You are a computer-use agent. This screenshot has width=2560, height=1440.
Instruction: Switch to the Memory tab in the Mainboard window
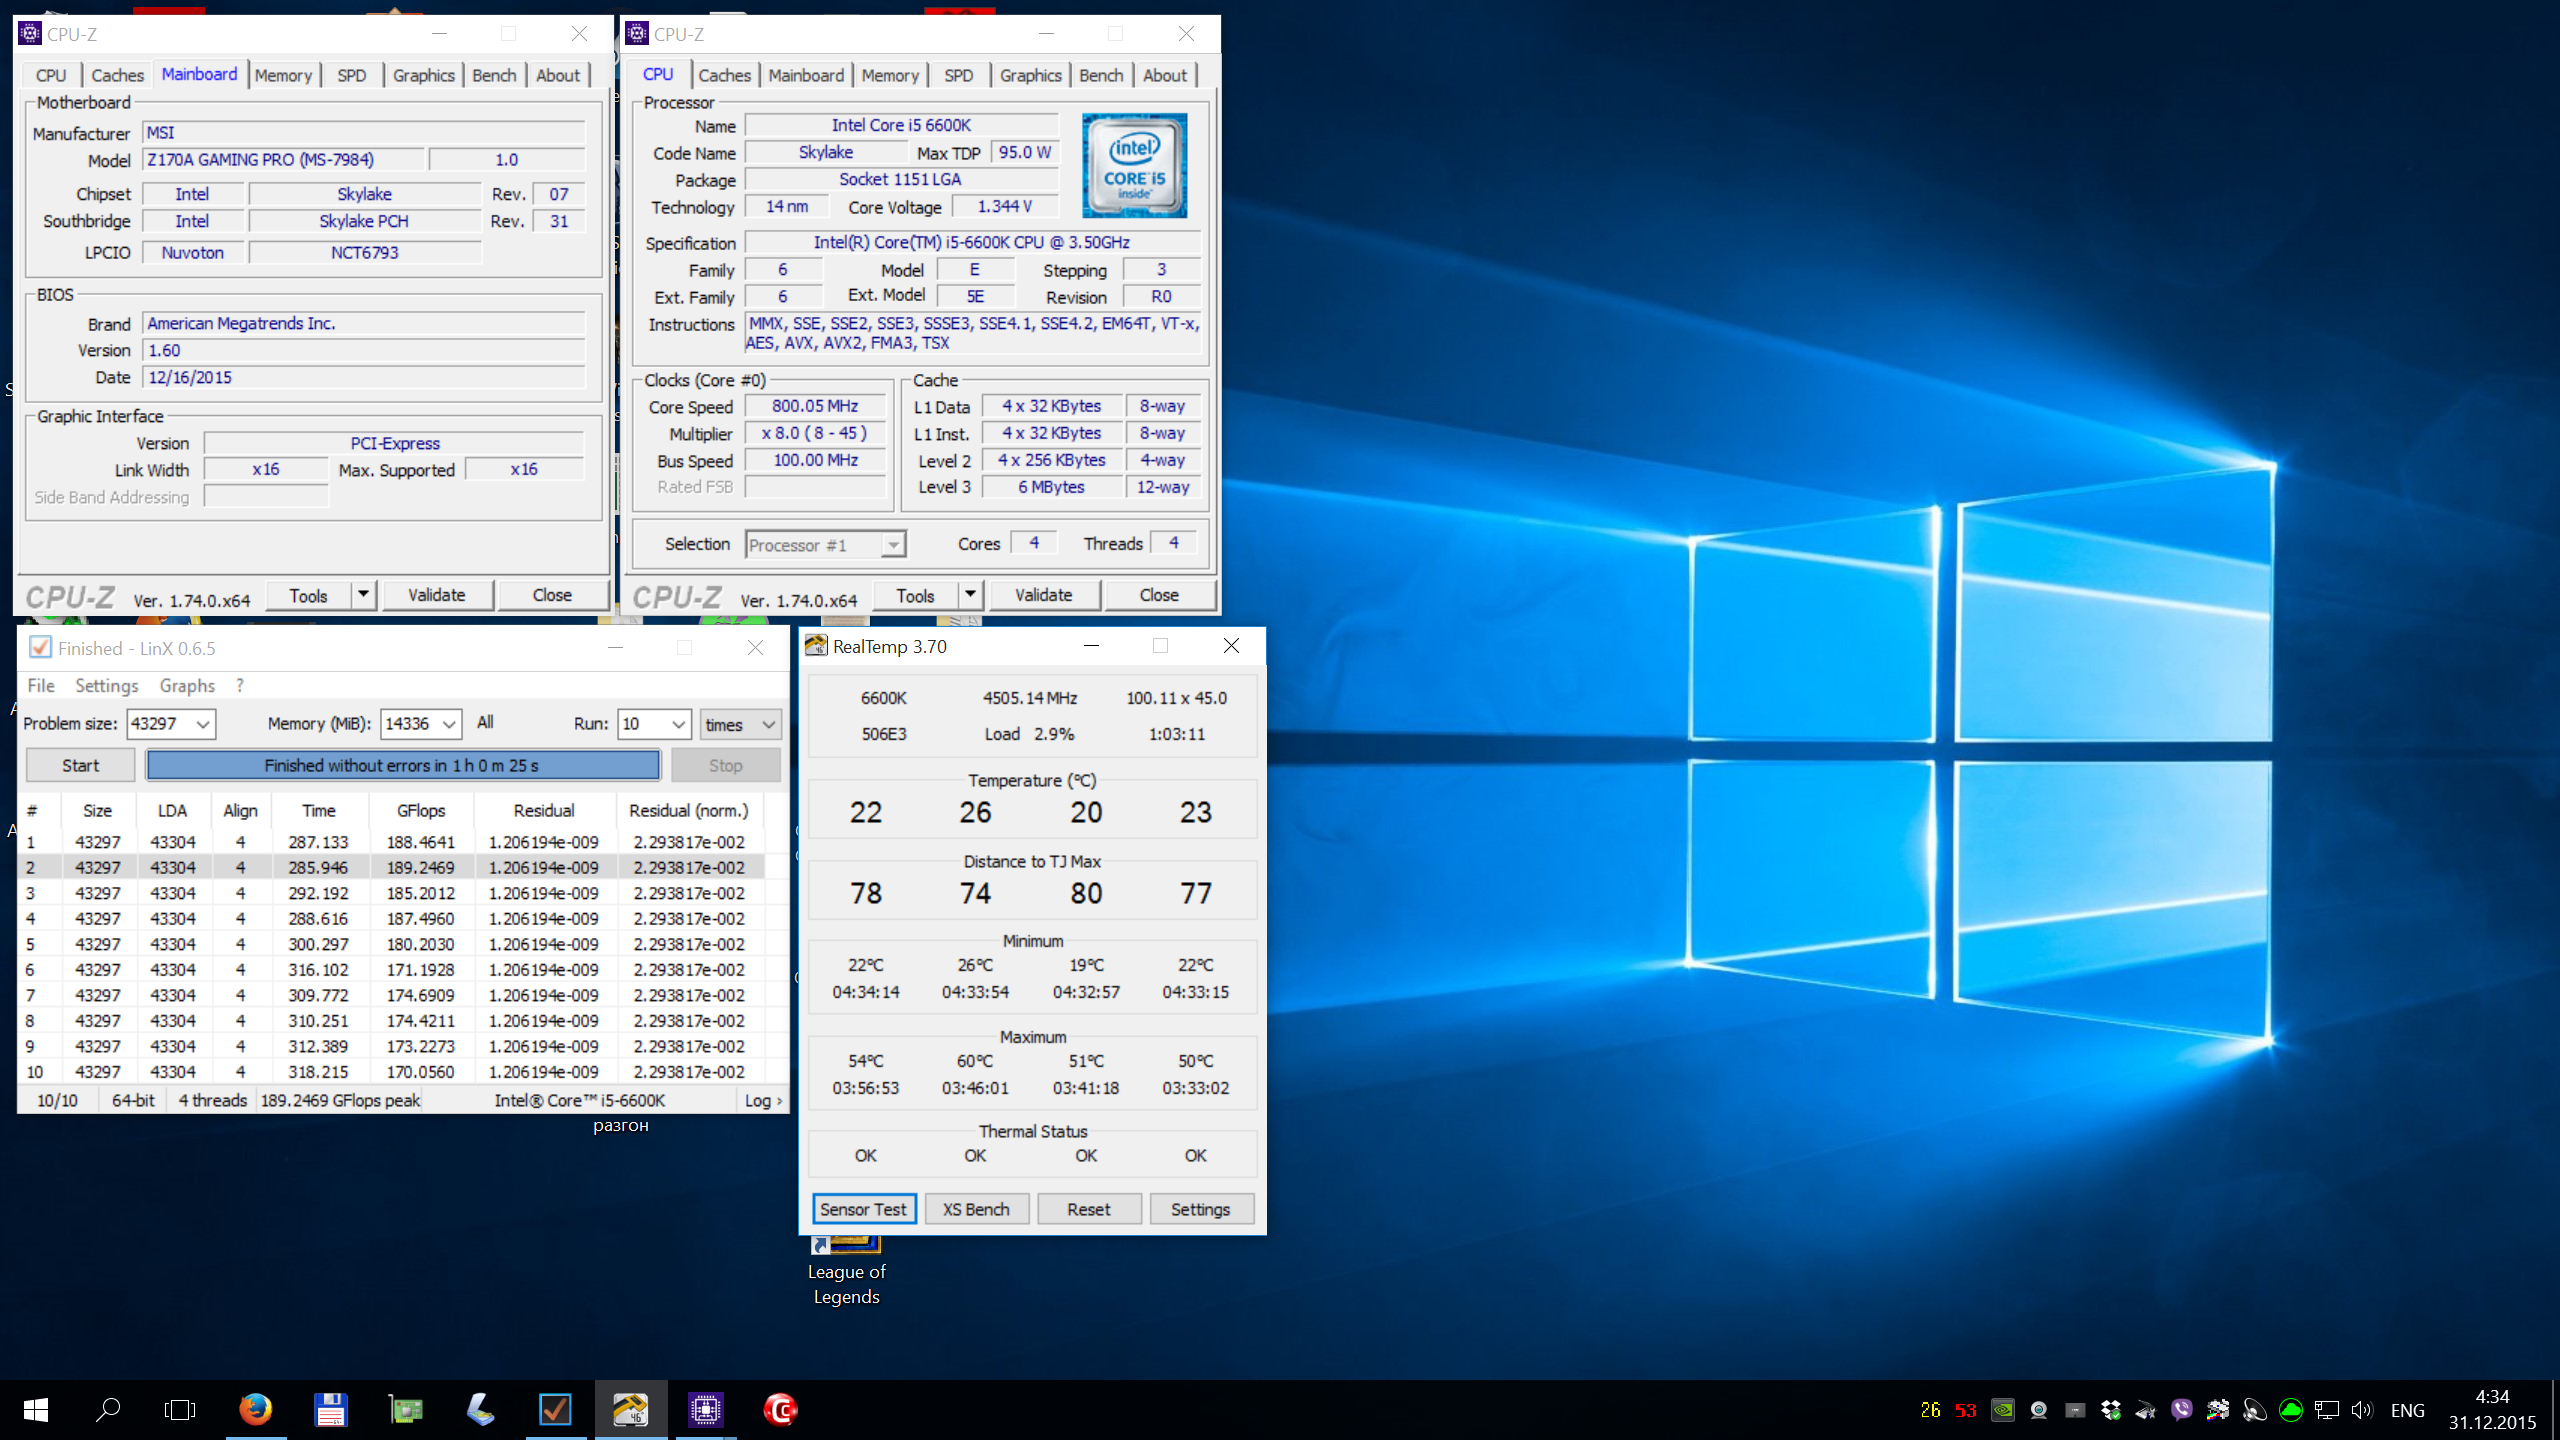[283, 75]
